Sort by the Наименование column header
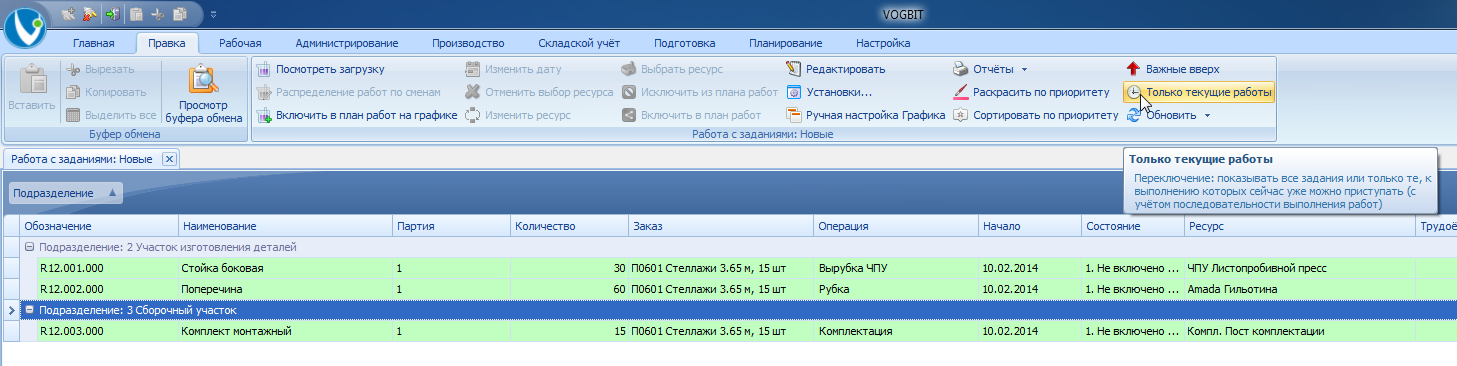The height and width of the screenshot is (366, 1457). coord(285,226)
